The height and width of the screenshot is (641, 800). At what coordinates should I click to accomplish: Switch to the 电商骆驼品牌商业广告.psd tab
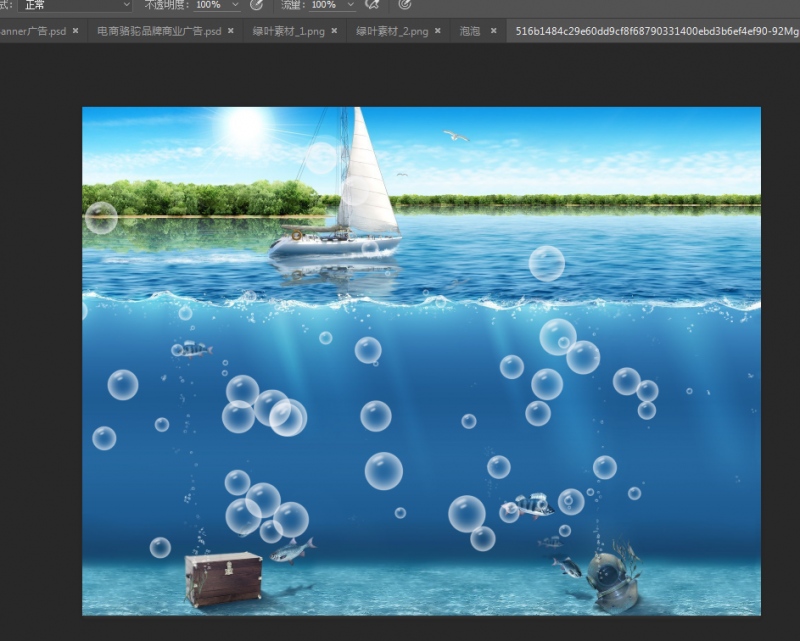pyautogui.click(x=158, y=32)
